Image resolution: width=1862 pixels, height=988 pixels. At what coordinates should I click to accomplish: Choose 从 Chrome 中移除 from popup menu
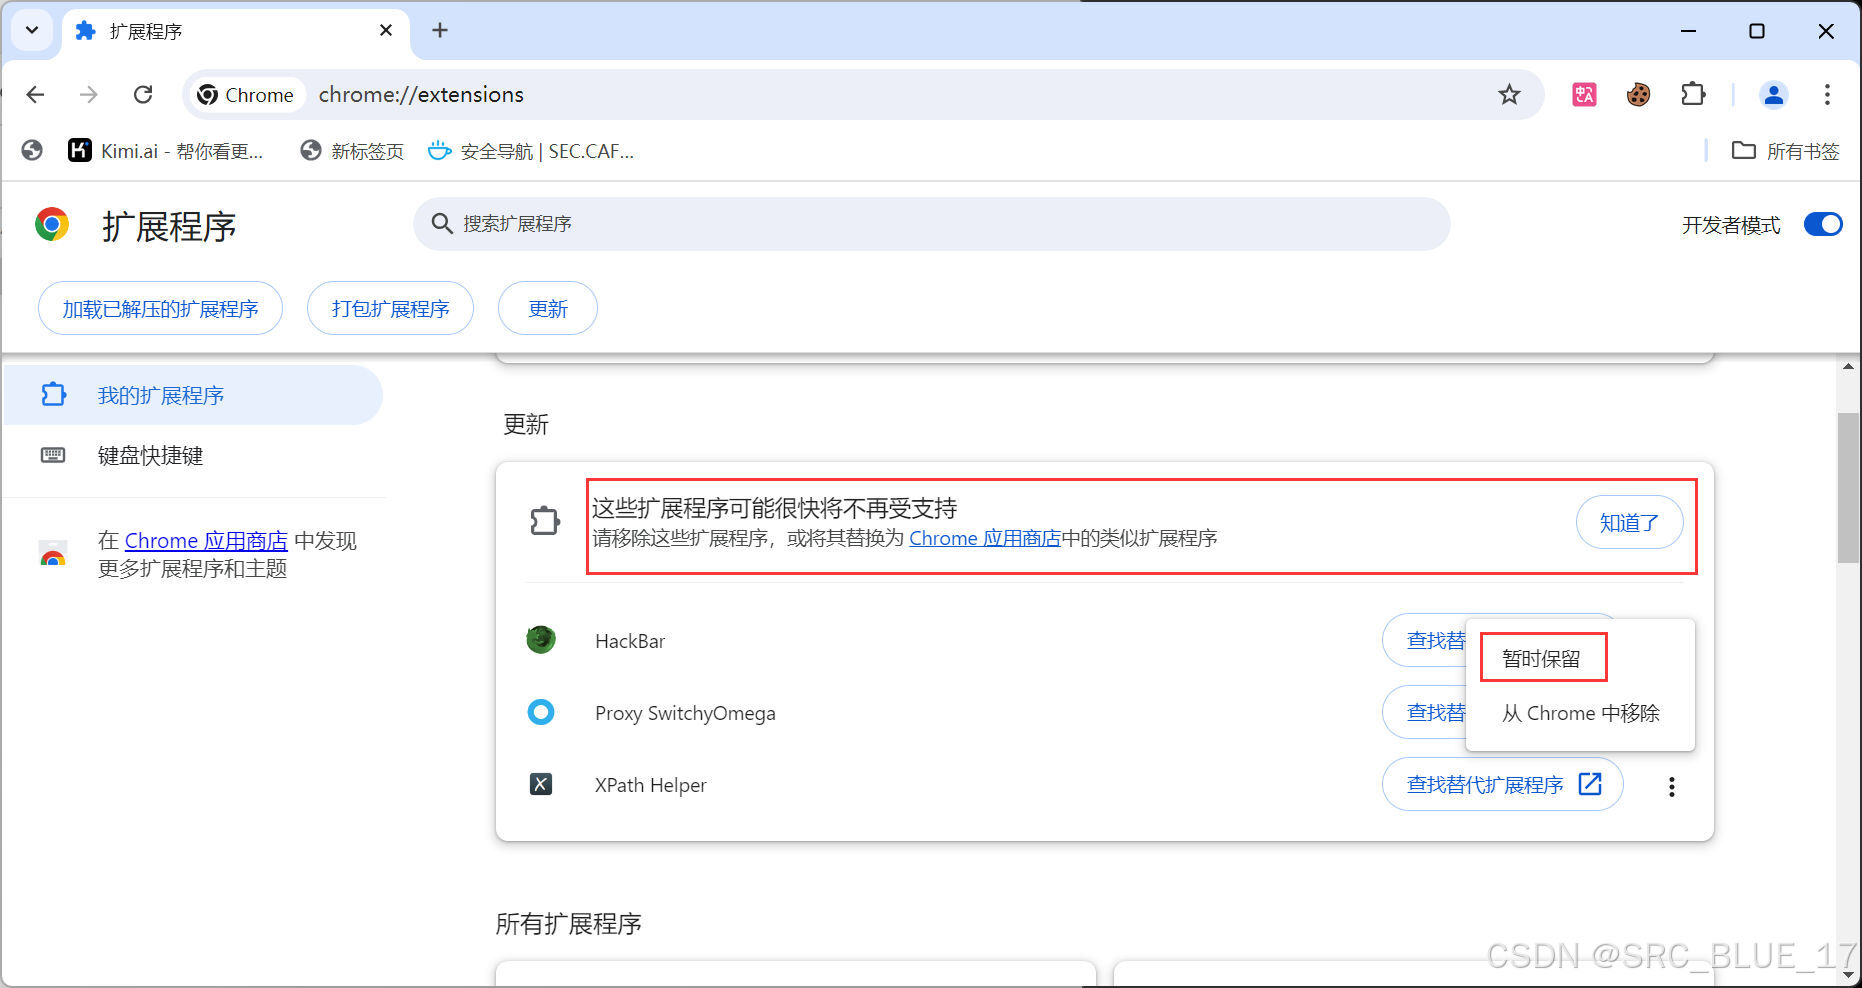(x=1580, y=713)
